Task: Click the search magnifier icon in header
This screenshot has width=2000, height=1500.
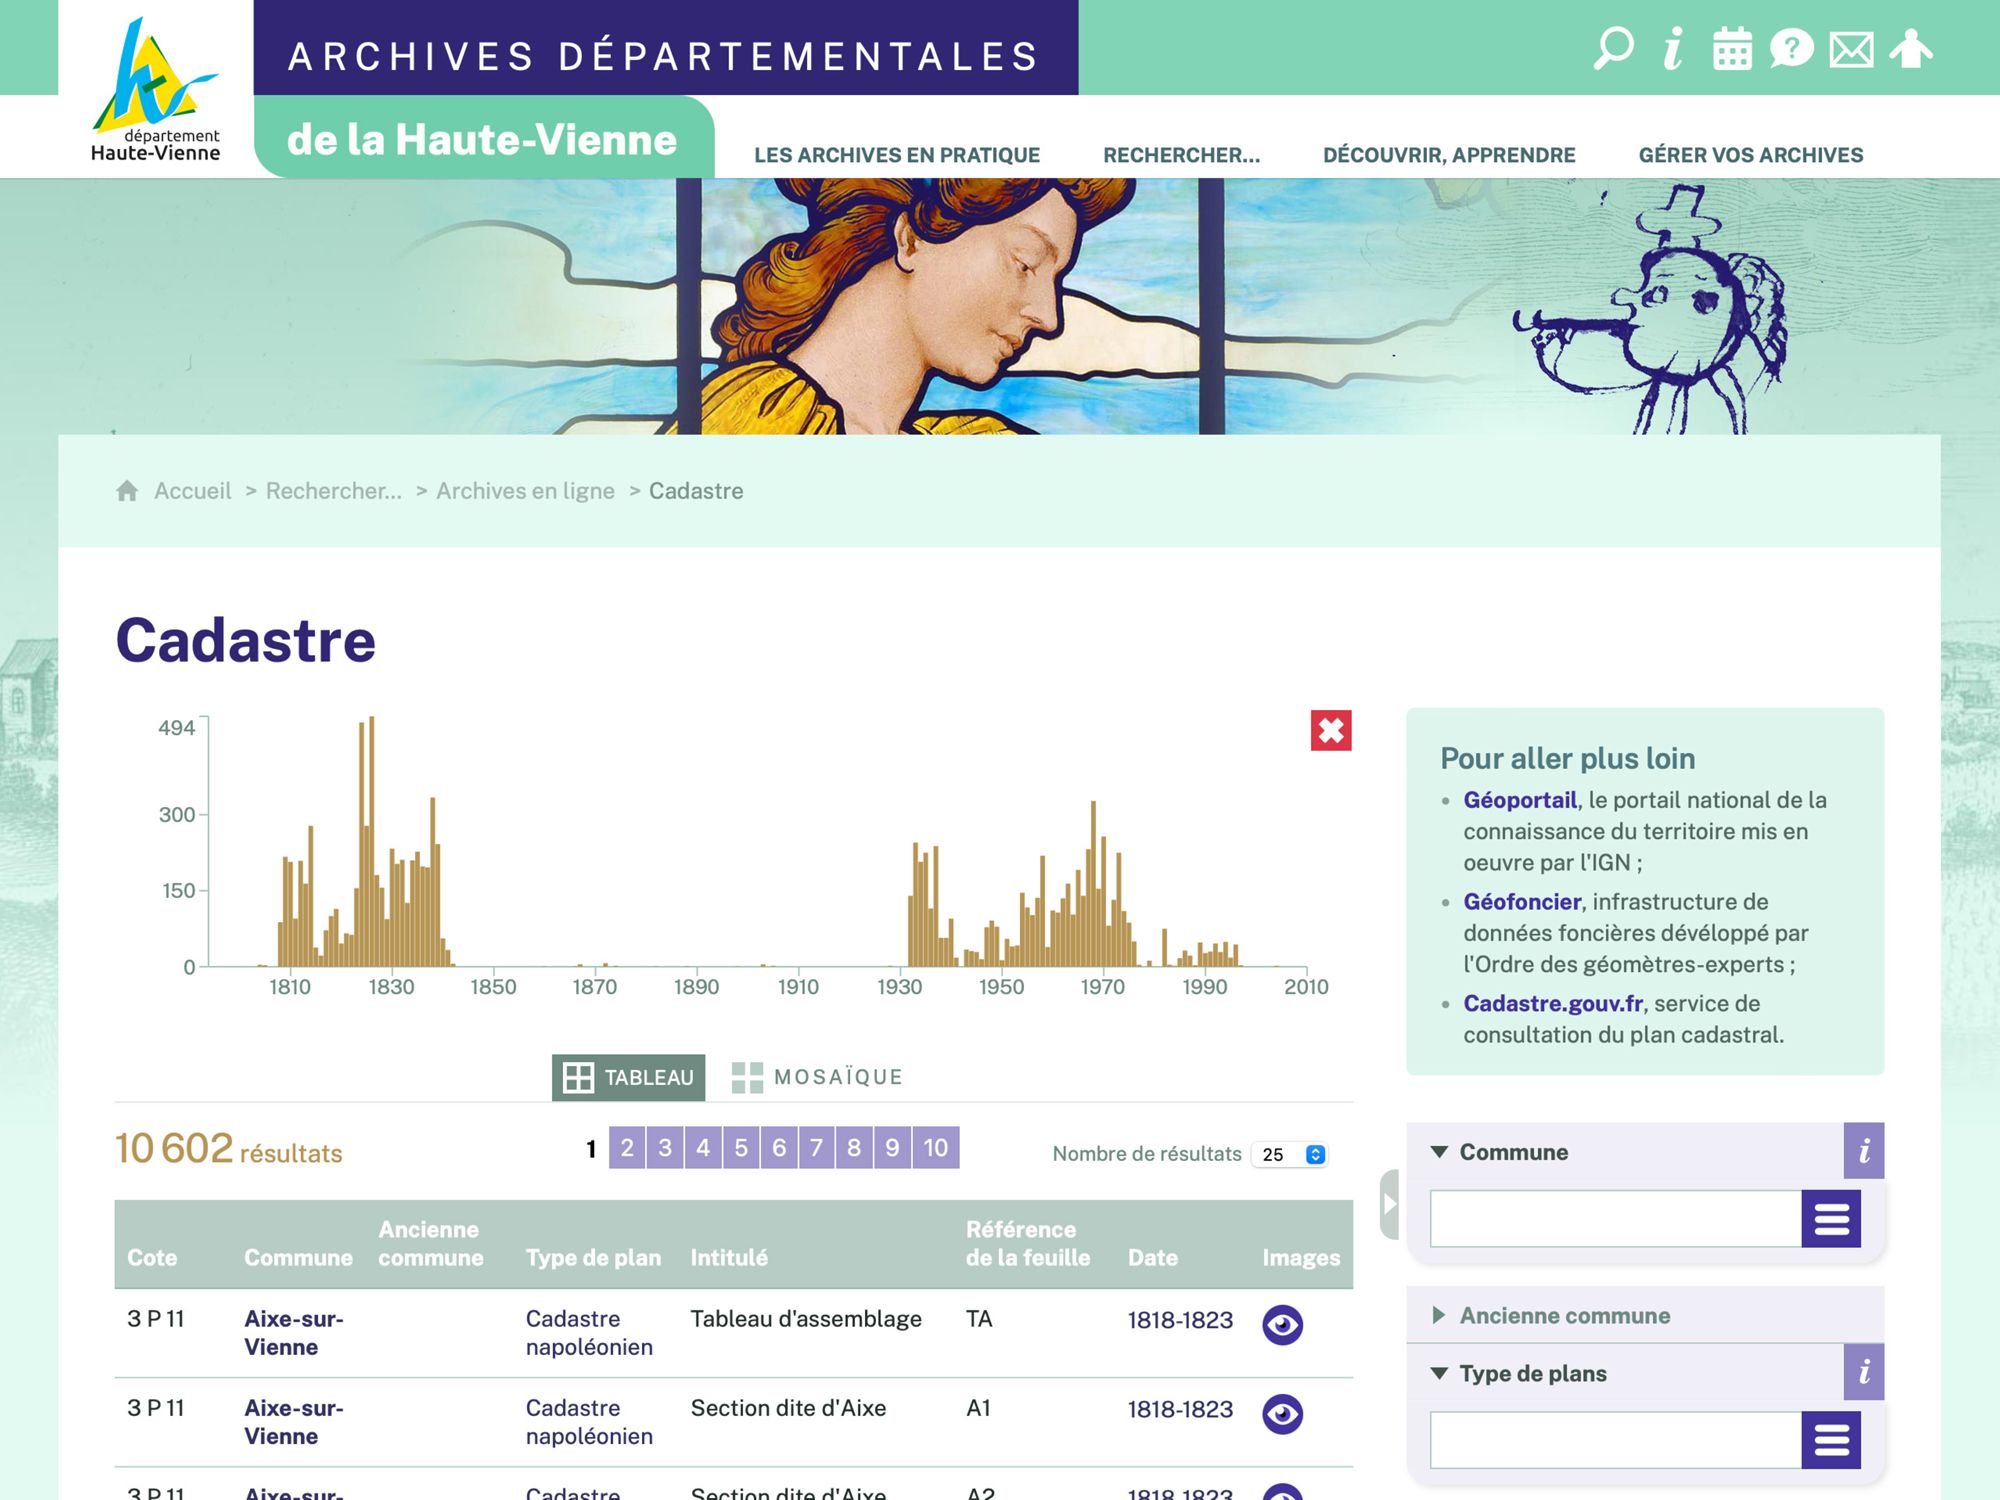Action: pyautogui.click(x=1613, y=48)
